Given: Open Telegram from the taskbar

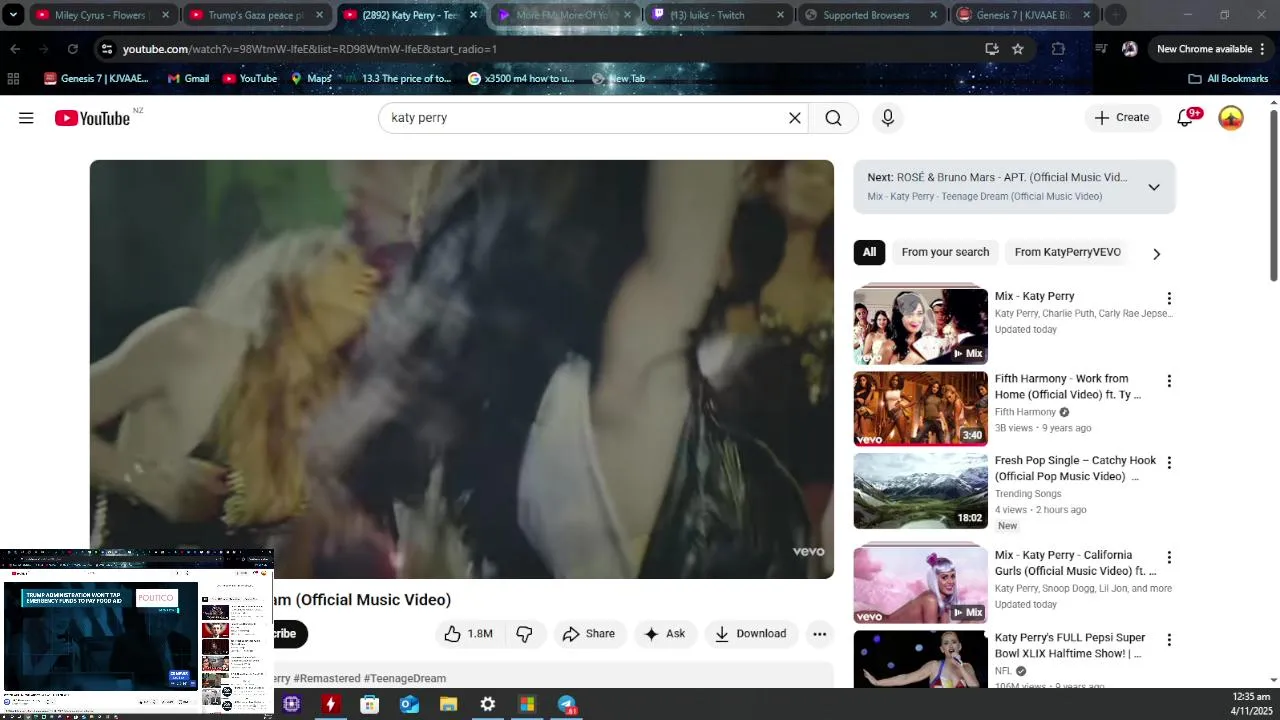Looking at the screenshot, I should click(x=567, y=704).
